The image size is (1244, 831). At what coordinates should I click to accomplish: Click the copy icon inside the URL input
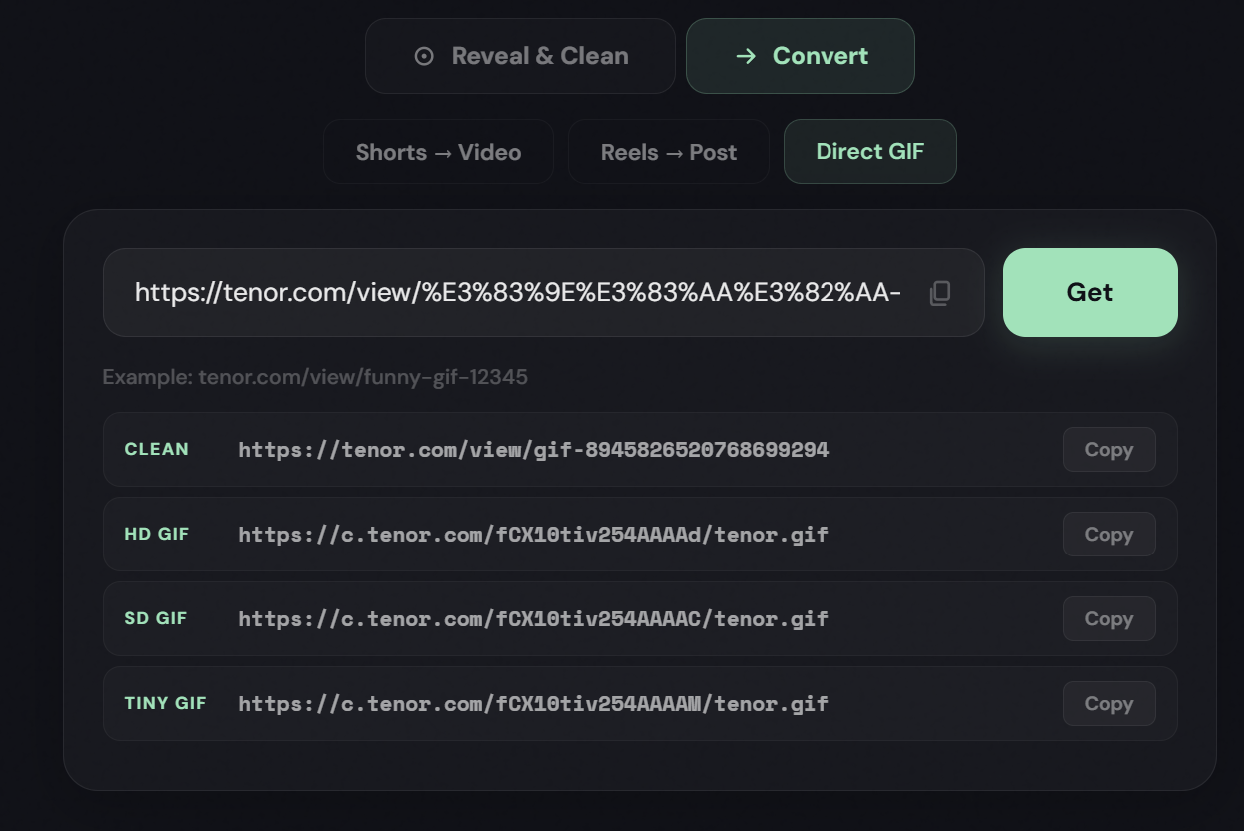click(x=938, y=292)
